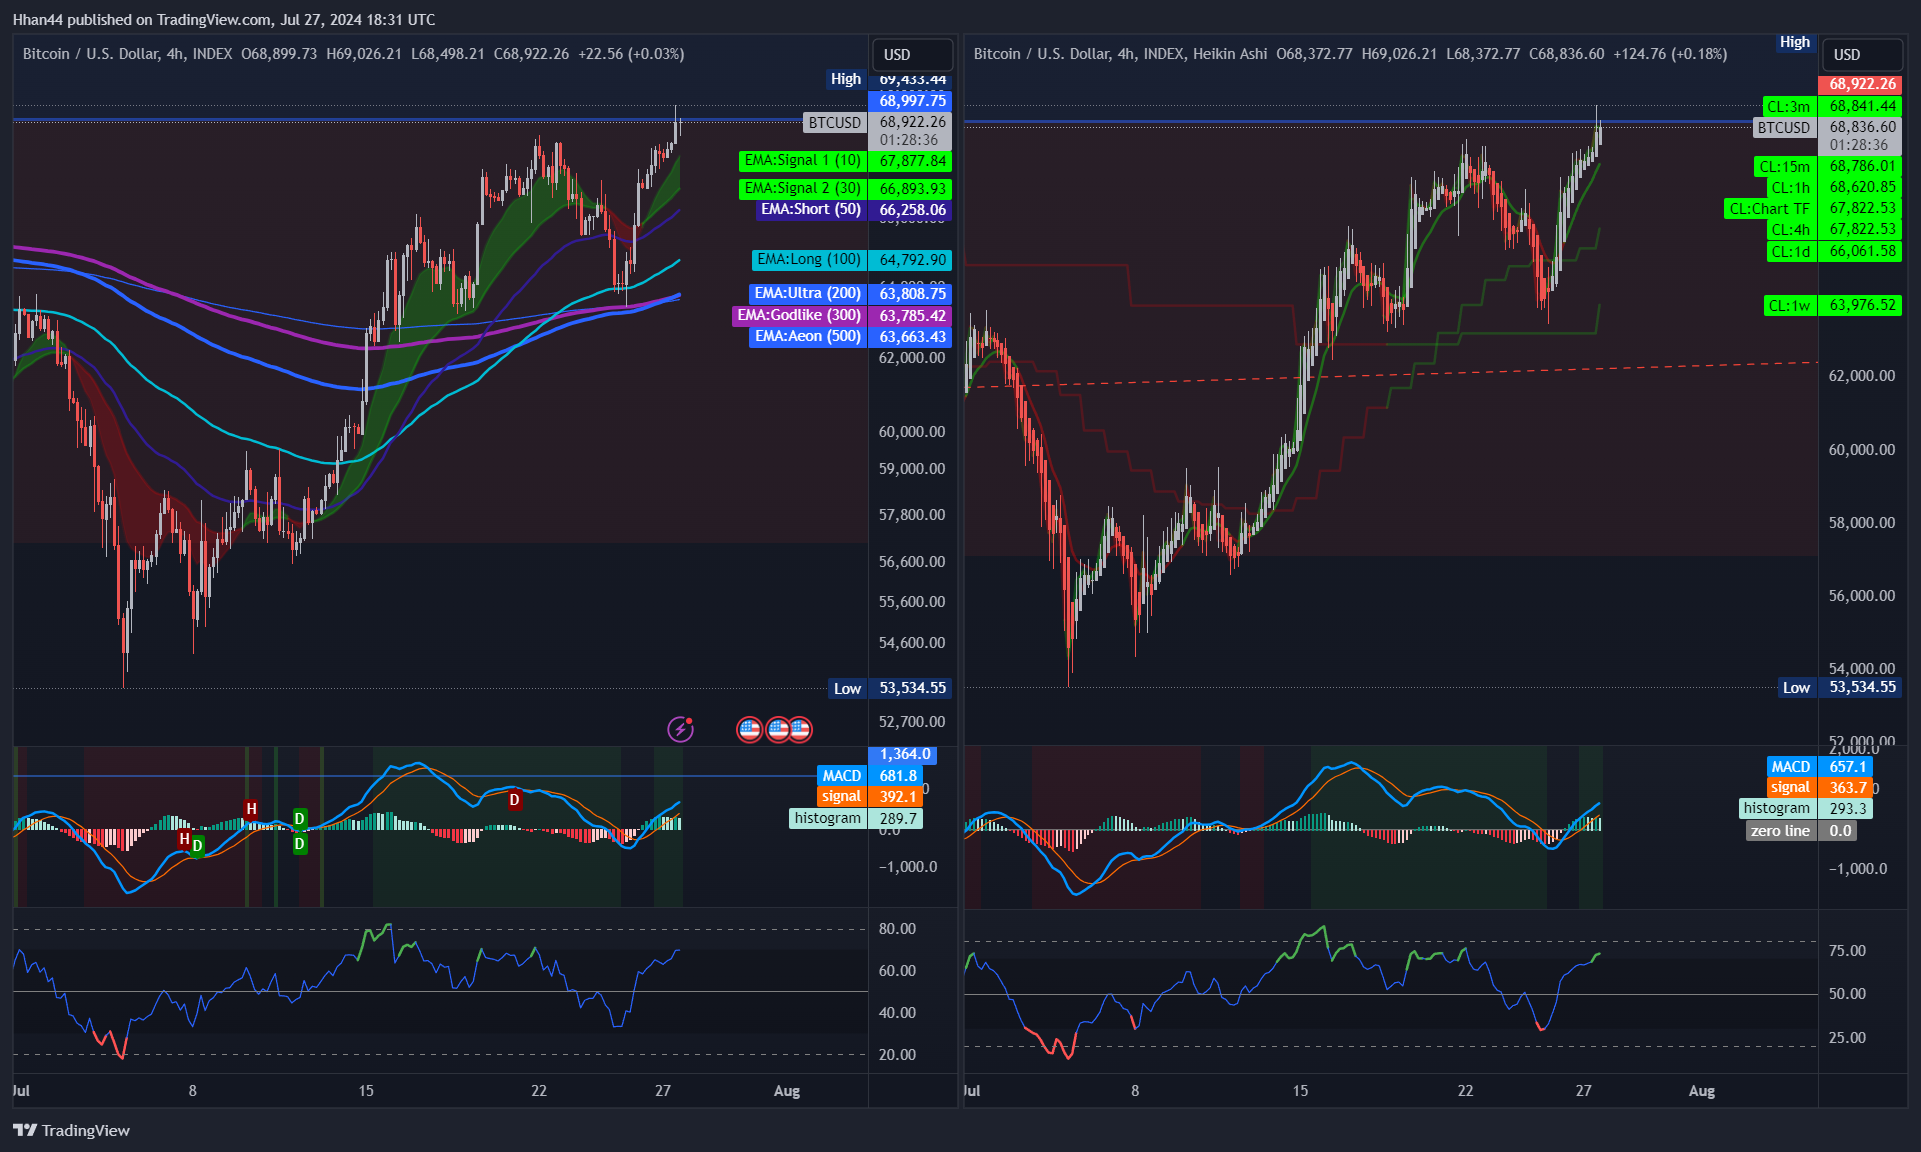Select the CL:3m level label
Screen dimensions: 1921x1152
click(1788, 106)
